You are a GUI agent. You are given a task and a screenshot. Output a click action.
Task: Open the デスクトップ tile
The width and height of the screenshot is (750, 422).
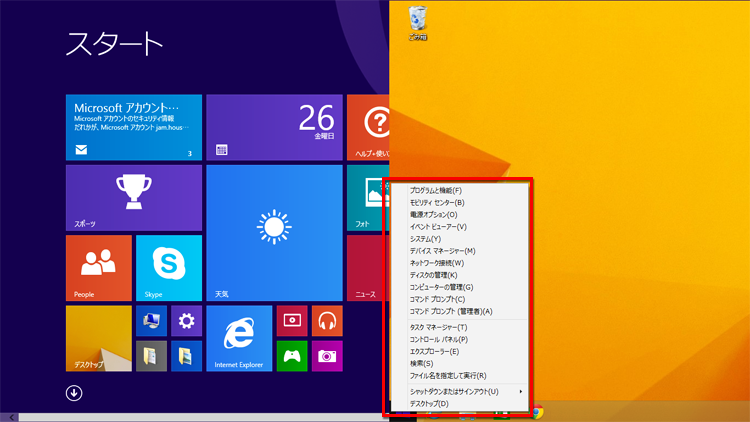(98, 338)
